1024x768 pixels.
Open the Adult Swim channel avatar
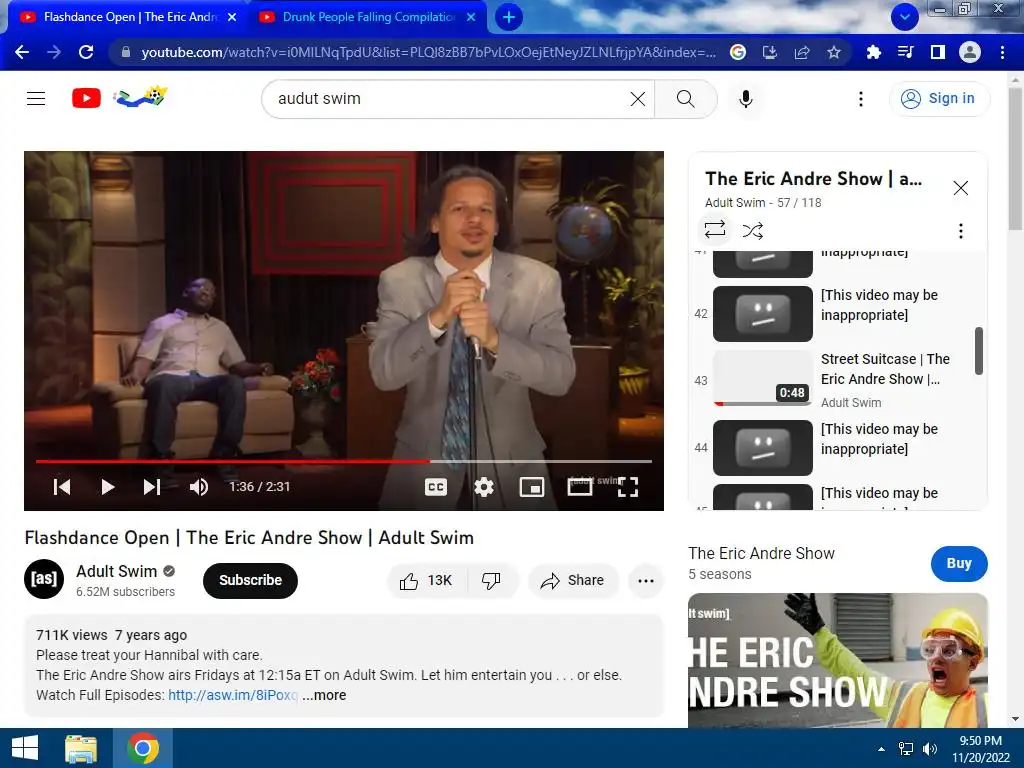(44, 579)
